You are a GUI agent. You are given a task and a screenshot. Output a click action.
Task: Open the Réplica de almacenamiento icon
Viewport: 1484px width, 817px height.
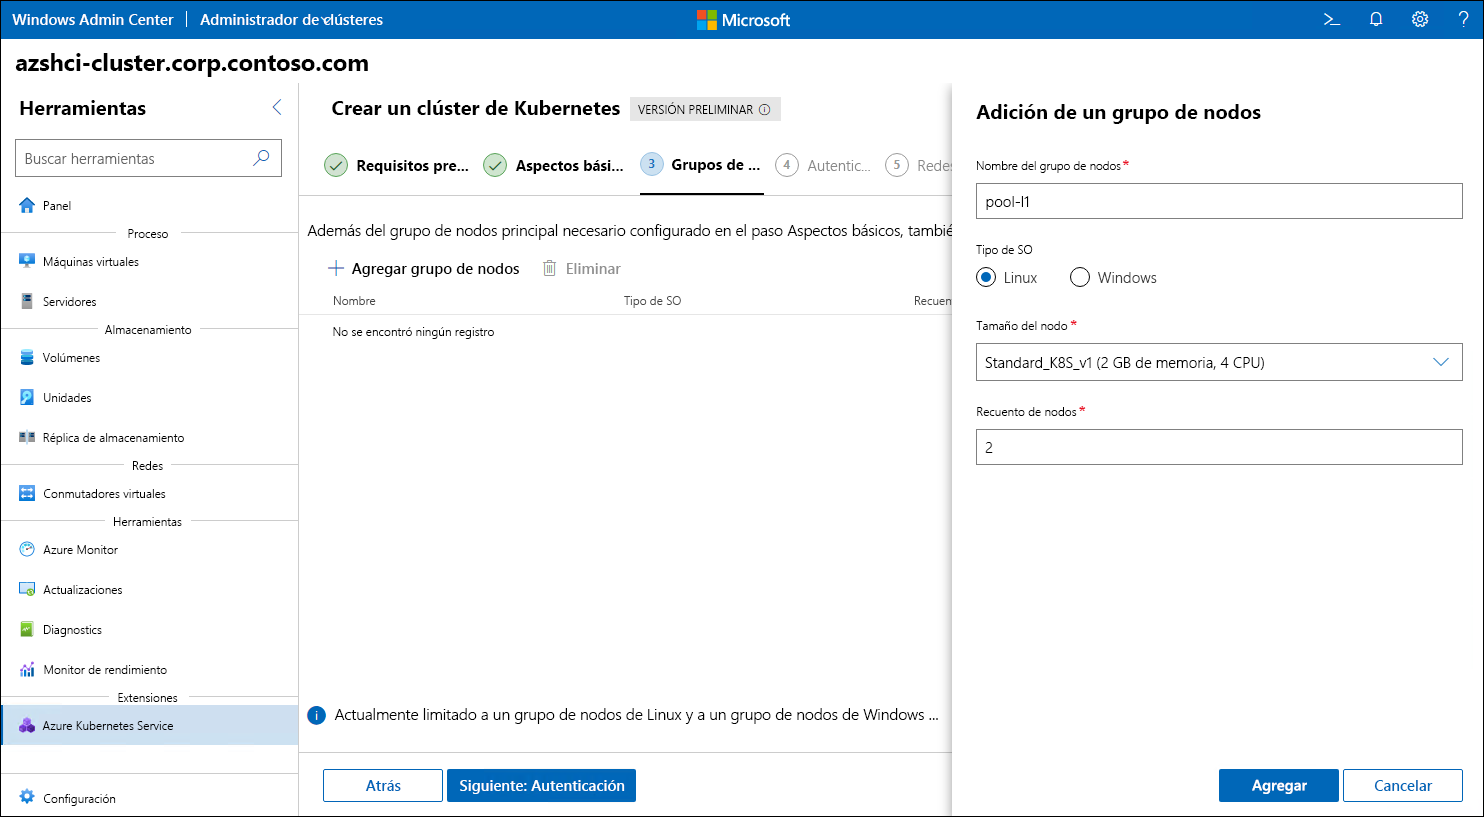27,437
